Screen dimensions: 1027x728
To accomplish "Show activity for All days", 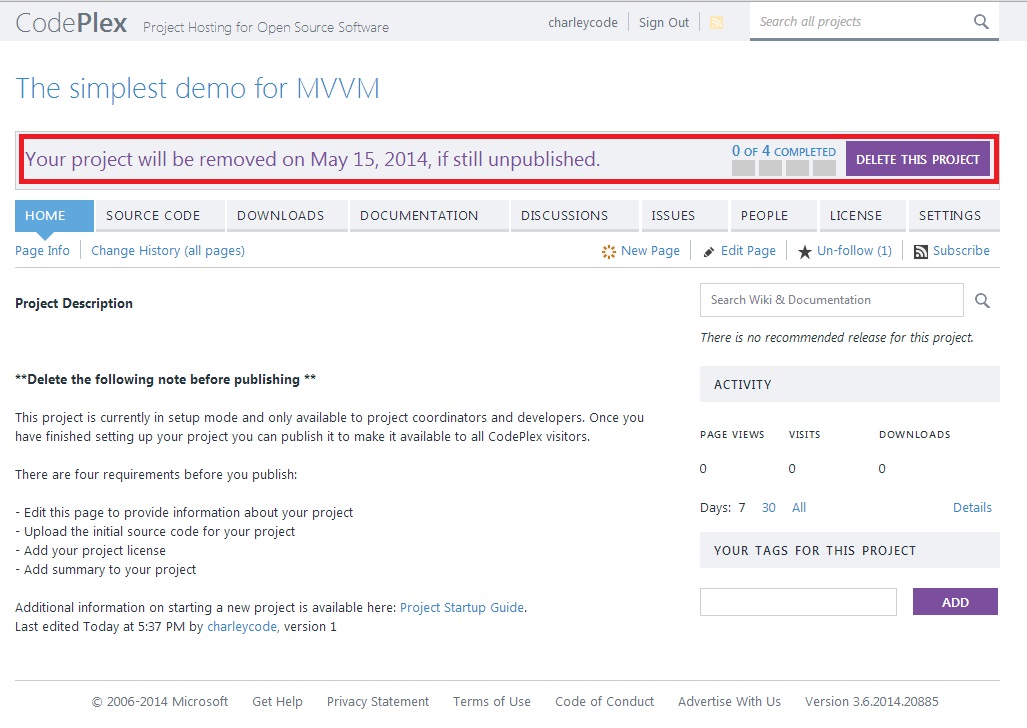I will (798, 507).
